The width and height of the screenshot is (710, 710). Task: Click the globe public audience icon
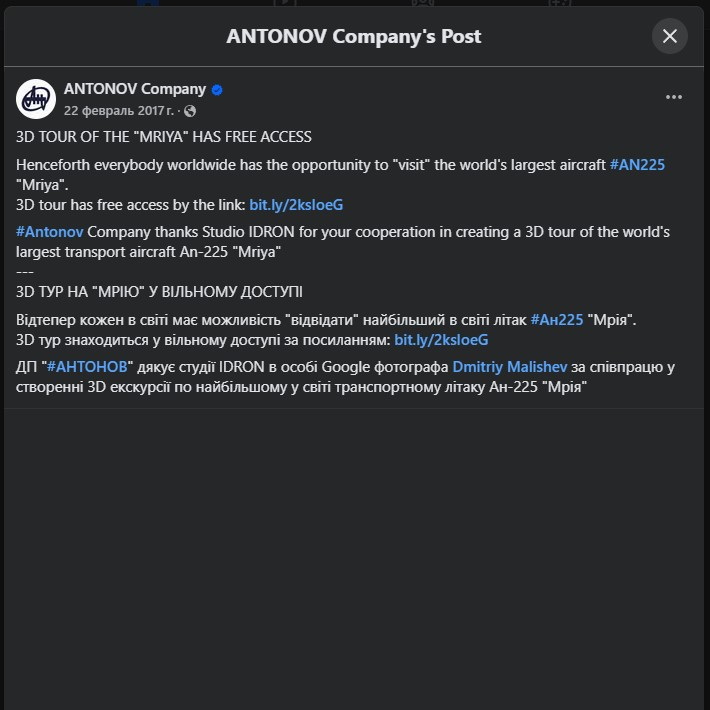coord(191,111)
